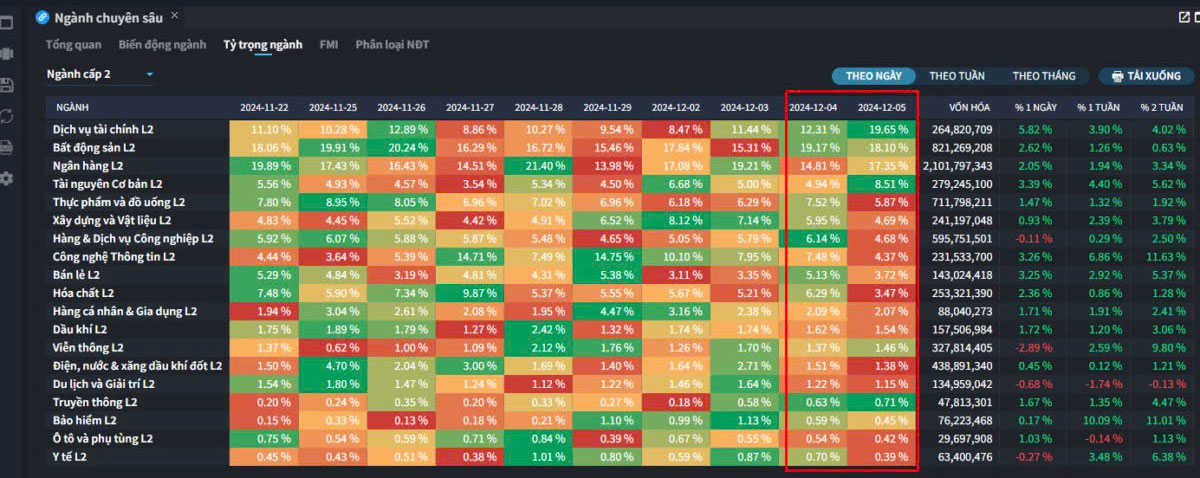Open the Biến động ngành tab

pyautogui.click(x=162, y=45)
